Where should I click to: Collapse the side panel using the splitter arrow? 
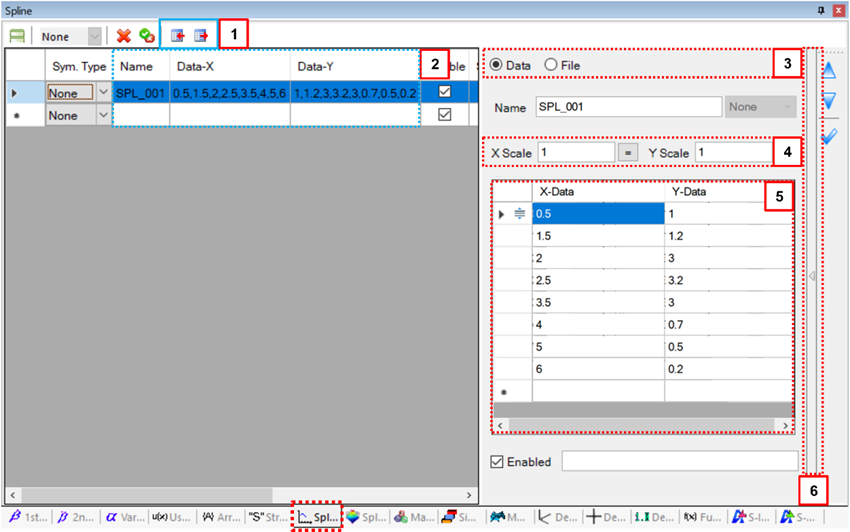click(x=812, y=276)
